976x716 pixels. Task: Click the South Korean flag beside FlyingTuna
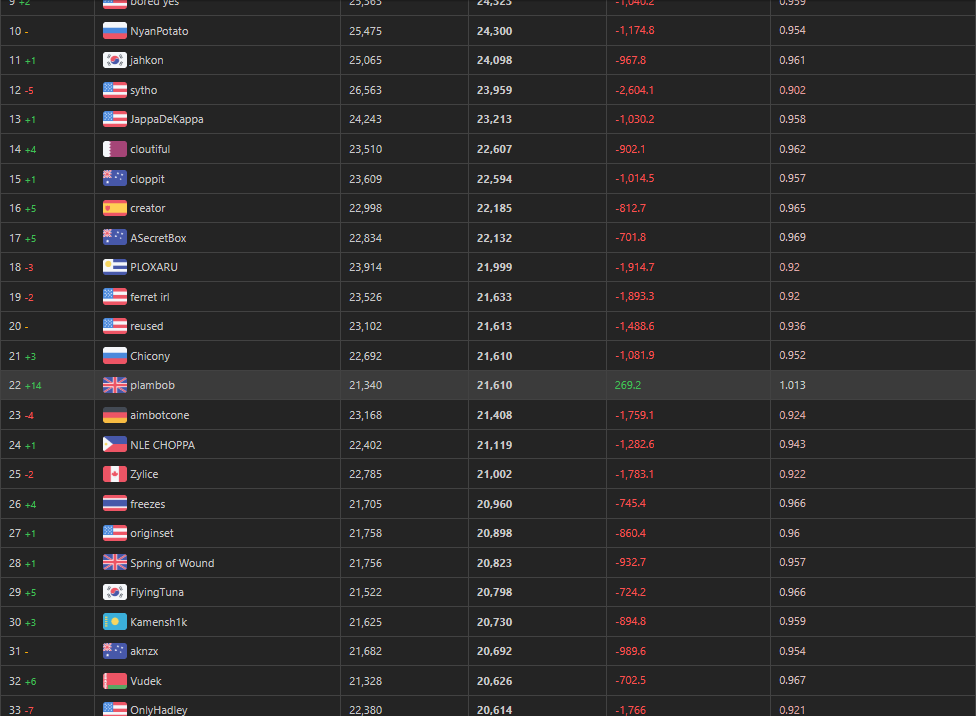[115, 592]
